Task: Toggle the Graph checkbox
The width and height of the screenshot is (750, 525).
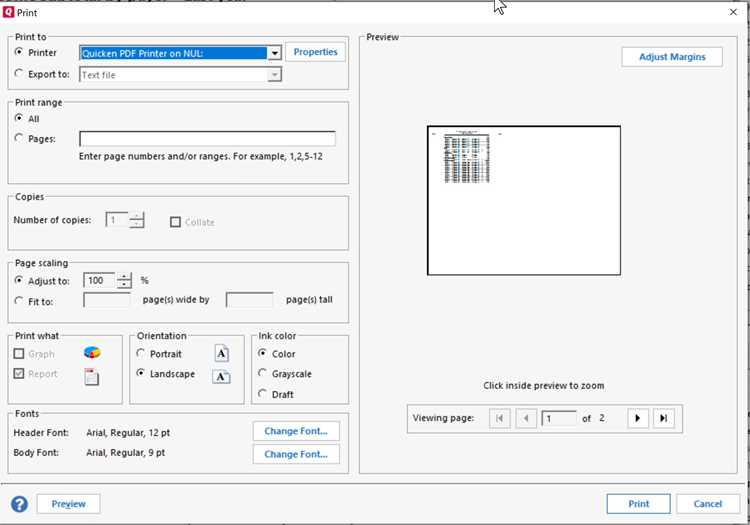Action: (x=19, y=354)
